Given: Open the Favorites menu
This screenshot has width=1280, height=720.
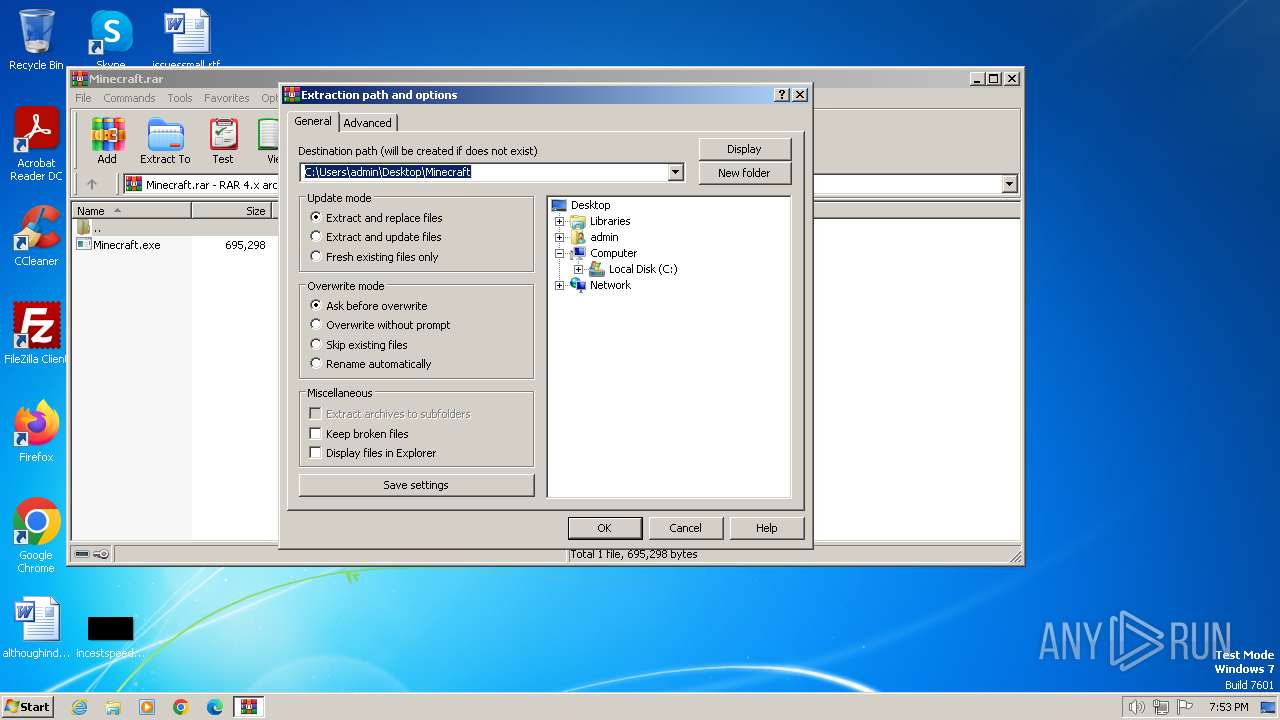Looking at the screenshot, I should pos(227,98).
